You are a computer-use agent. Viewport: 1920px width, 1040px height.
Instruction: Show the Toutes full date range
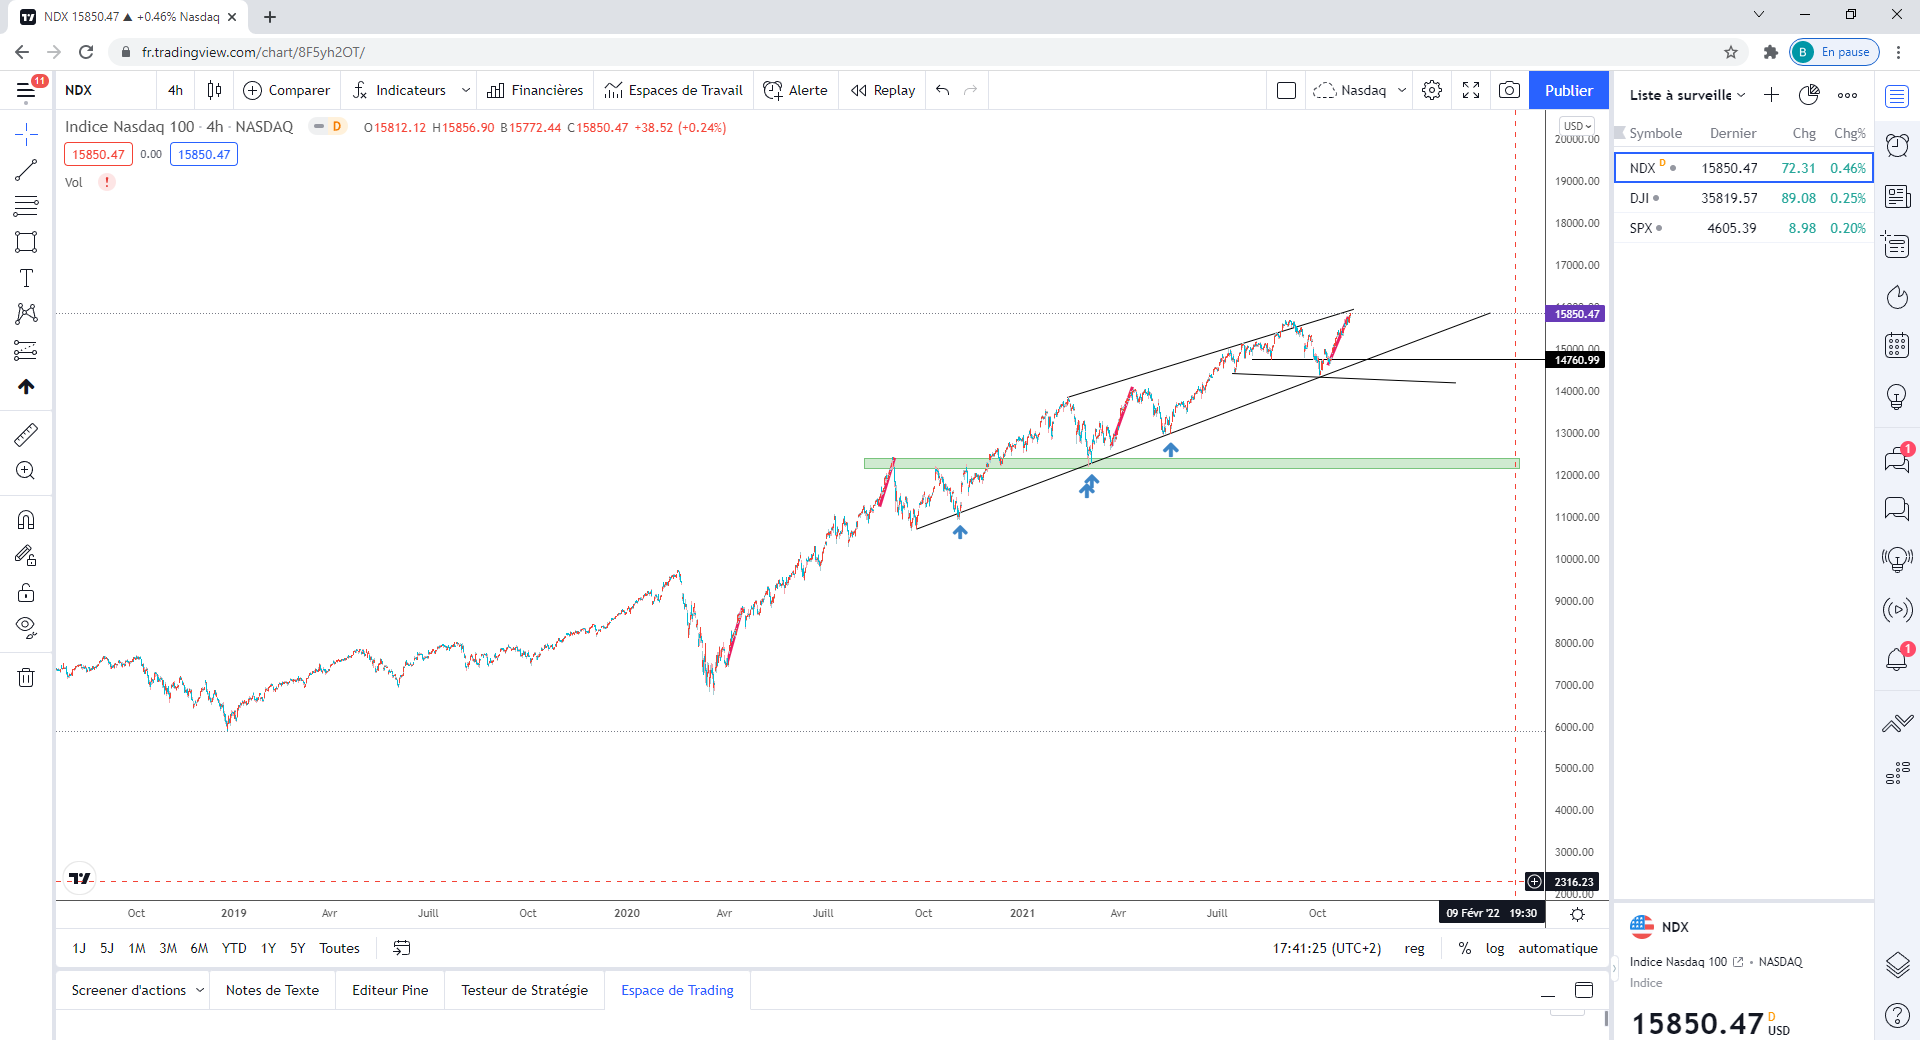(339, 948)
